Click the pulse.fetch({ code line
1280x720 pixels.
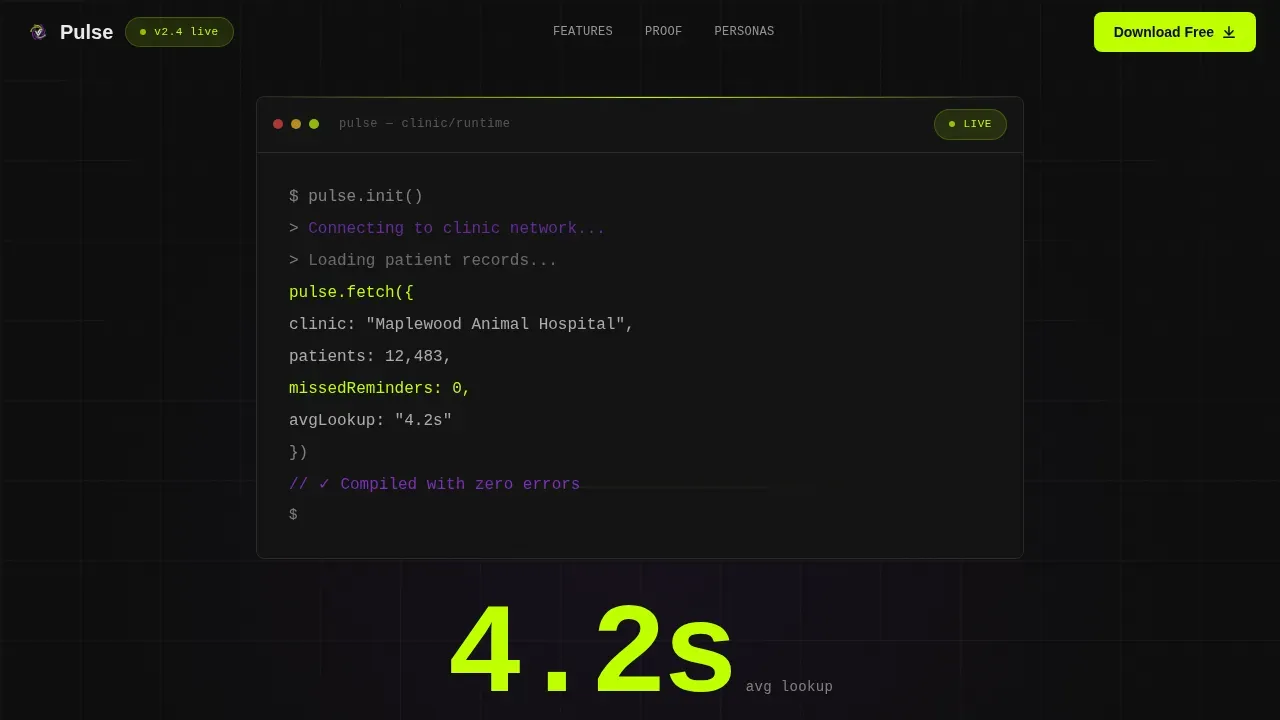pyautogui.click(x=351, y=292)
